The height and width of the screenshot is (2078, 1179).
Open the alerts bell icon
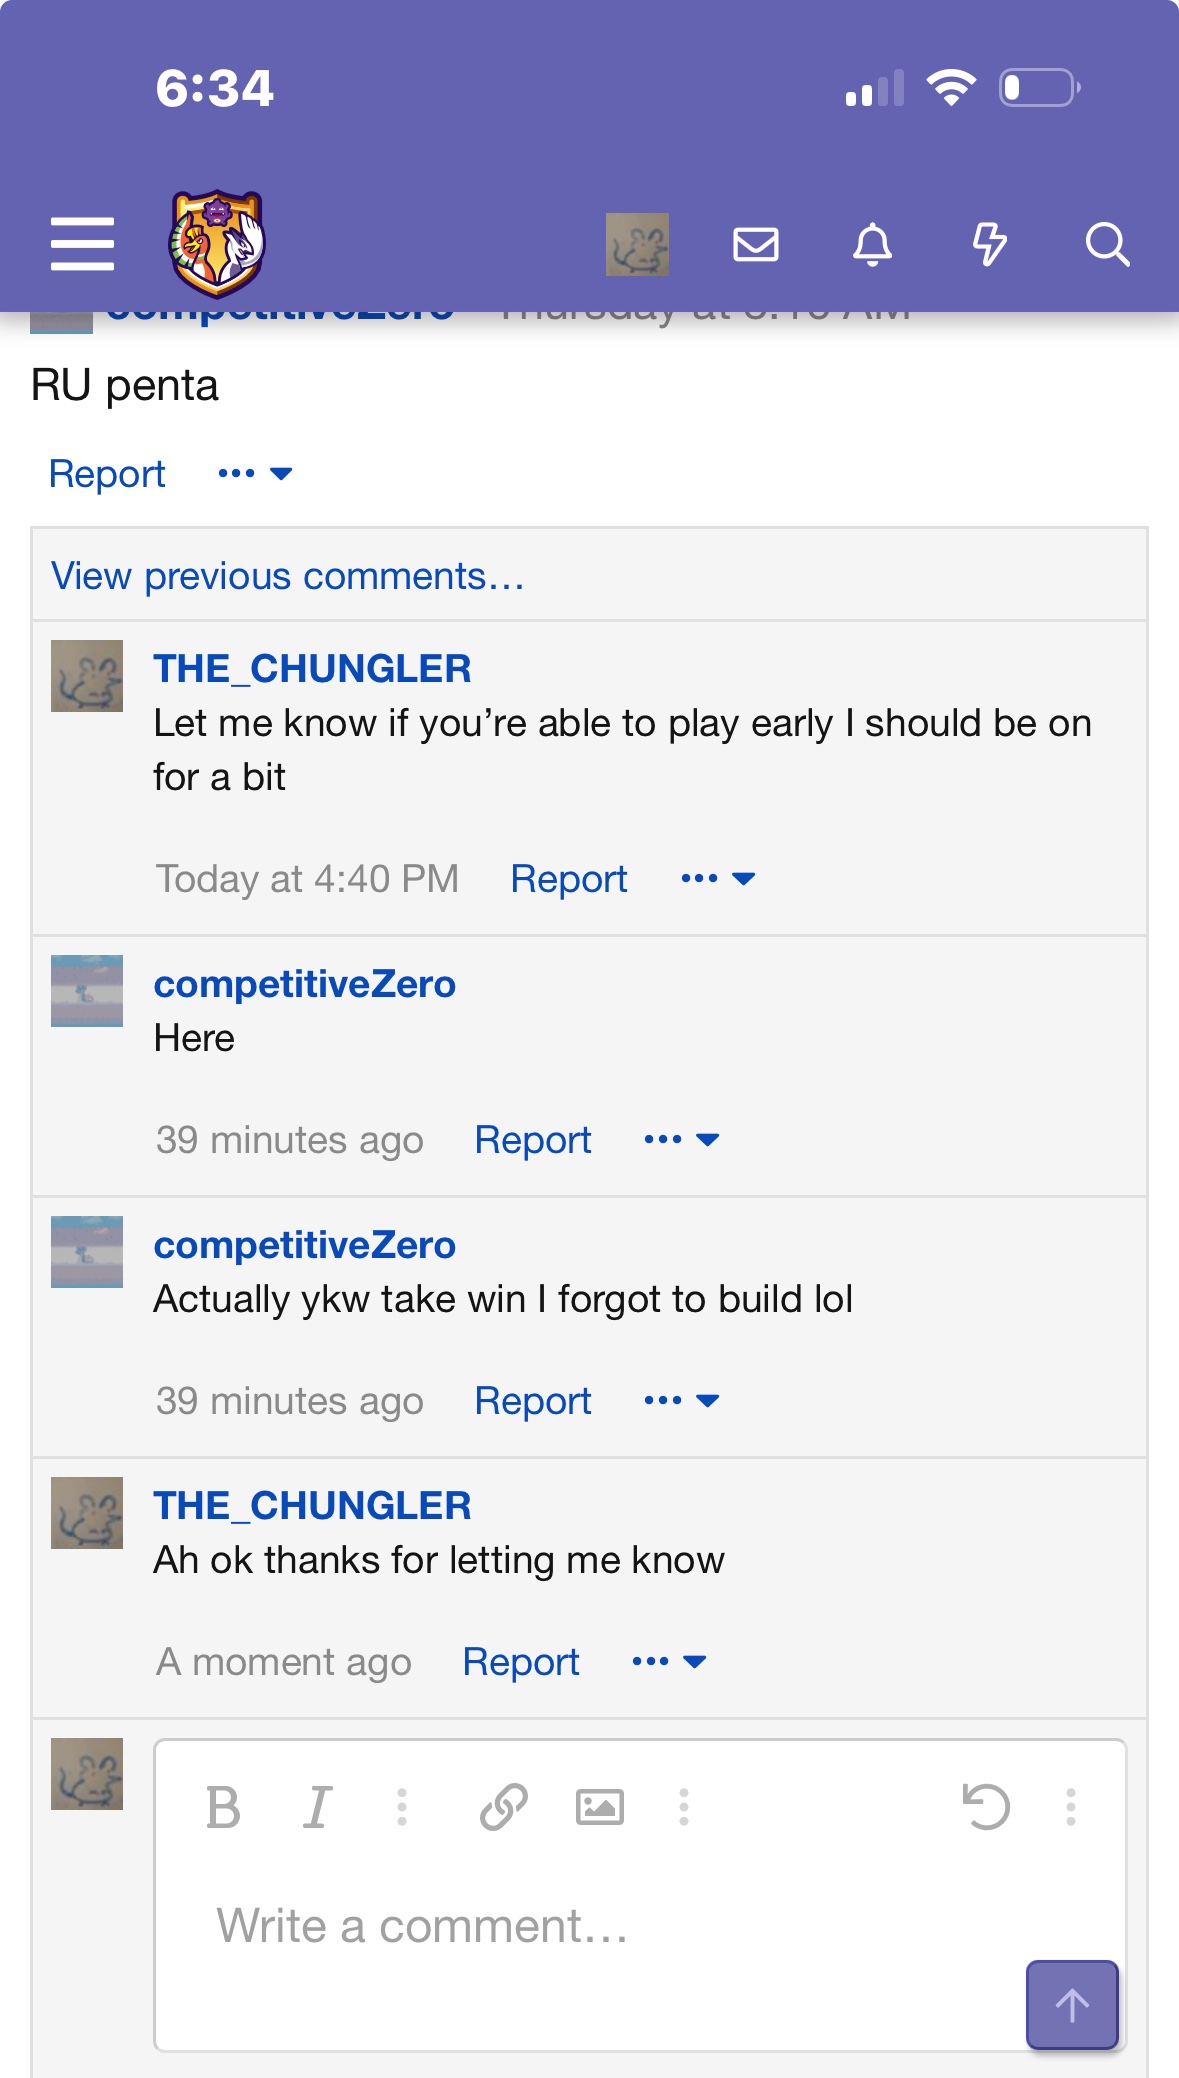872,244
